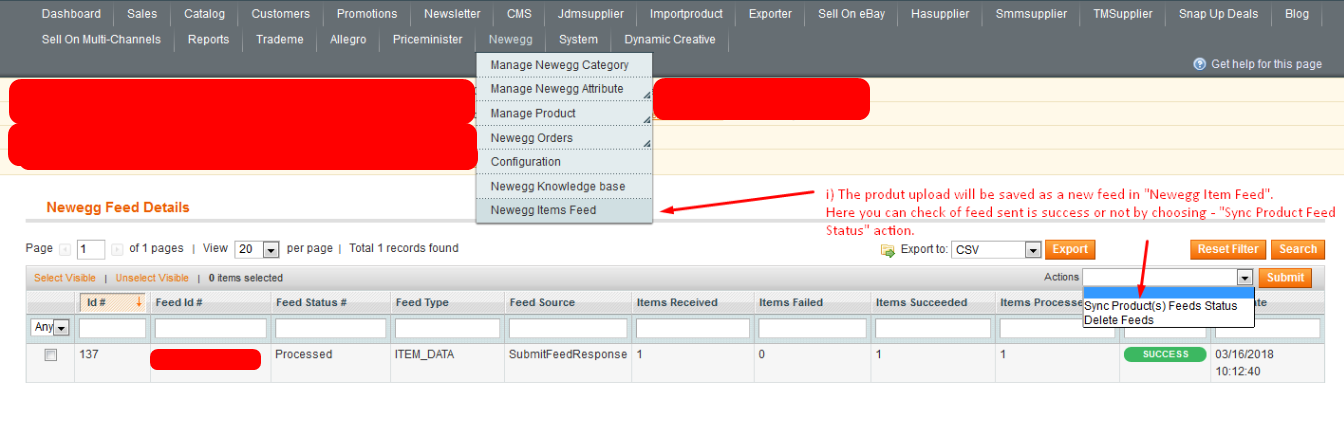Tick the checkbox for feed row 137
This screenshot has width=1344, height=422.
click(x=50, y=355)
